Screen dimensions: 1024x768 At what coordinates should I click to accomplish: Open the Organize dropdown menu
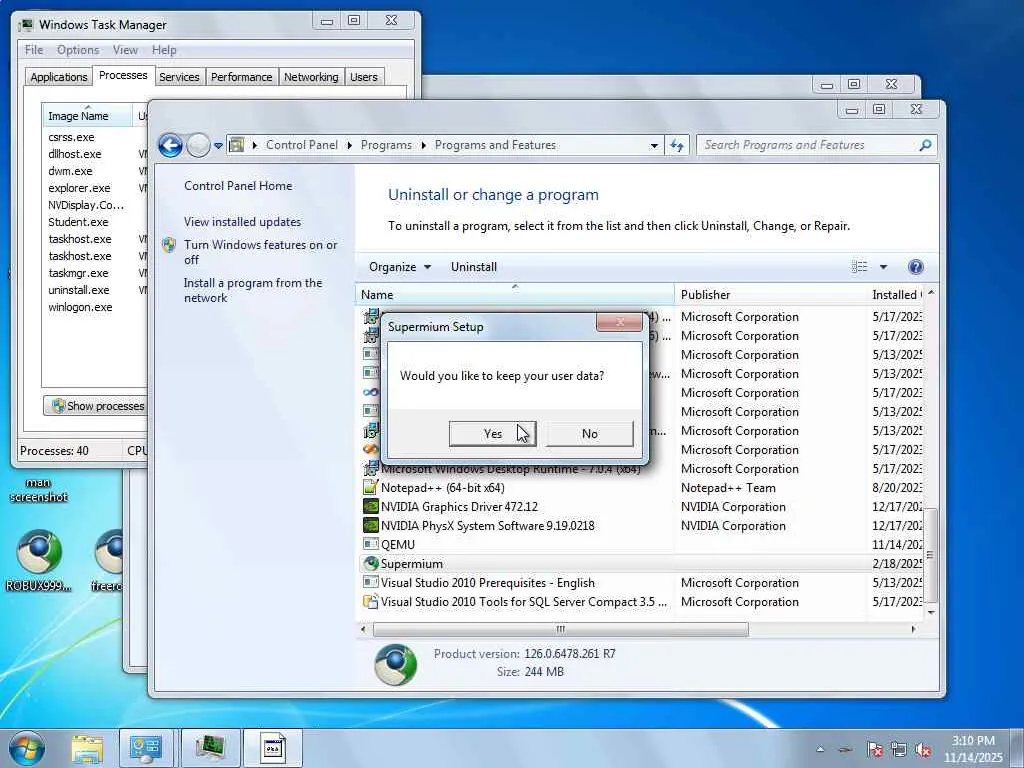pos(400,266)
